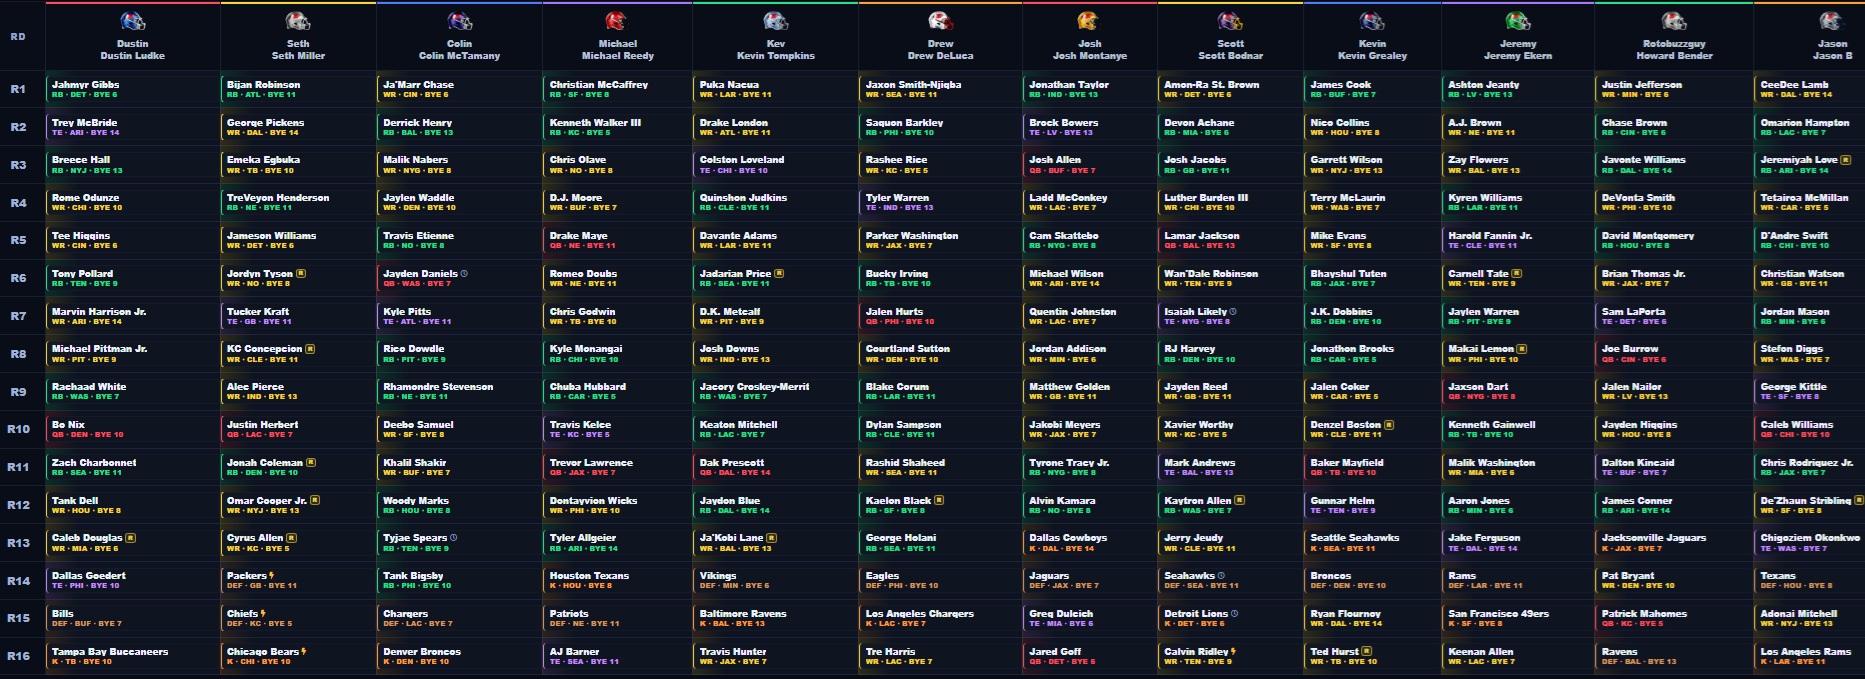This screenshot has height=679, width=1865.
Task: Click status icon beside Jayden Daniels
Action: click(x=464, y=274)
